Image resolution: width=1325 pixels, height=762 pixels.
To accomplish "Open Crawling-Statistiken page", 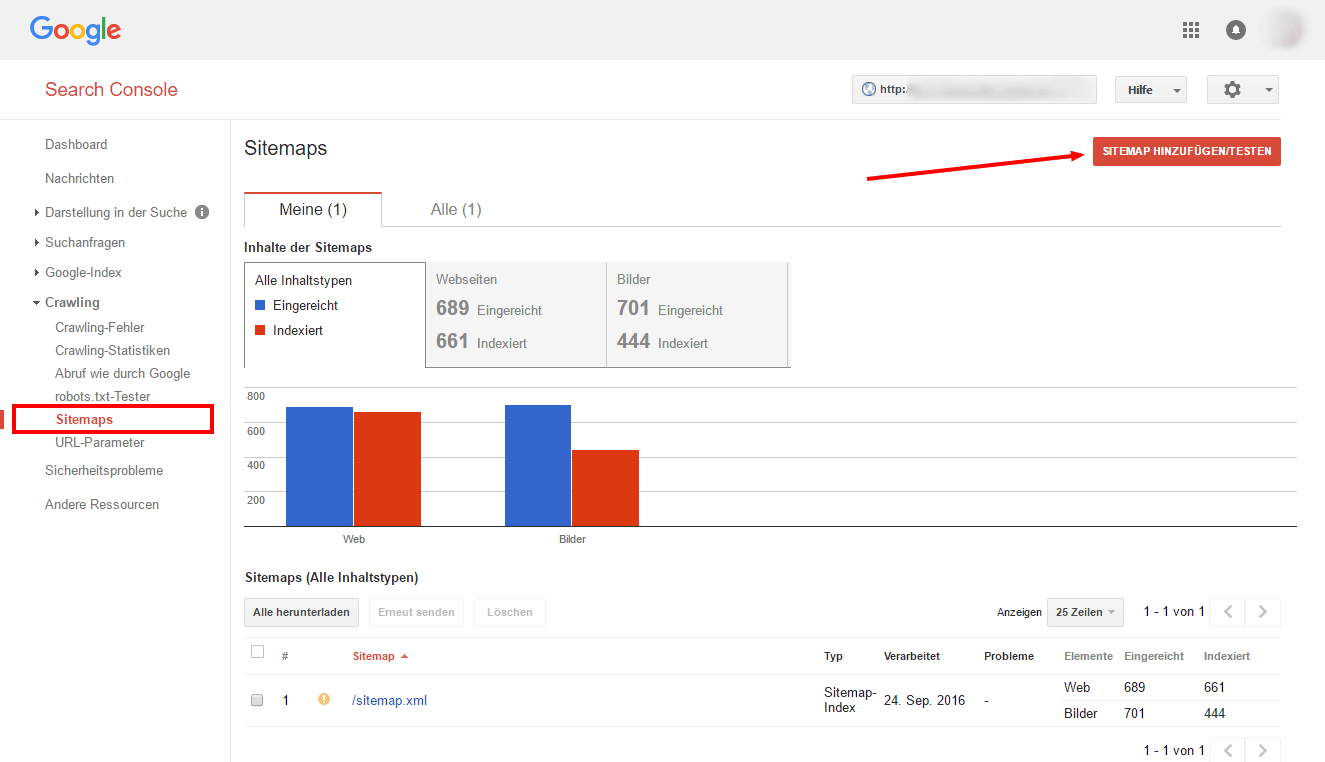I will pos(113,350).
